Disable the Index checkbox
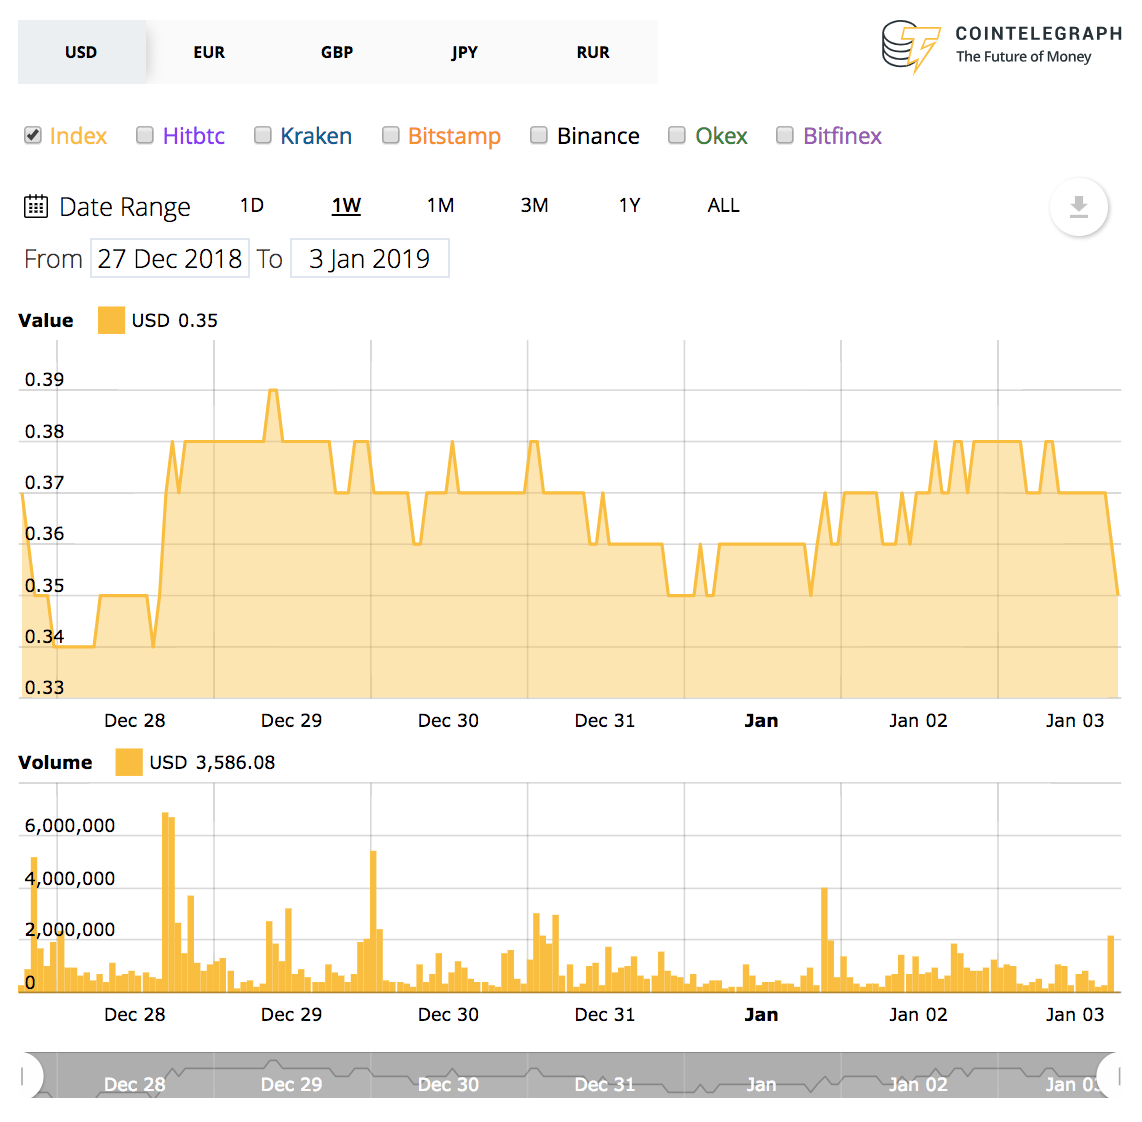 (x=31, y=135)
